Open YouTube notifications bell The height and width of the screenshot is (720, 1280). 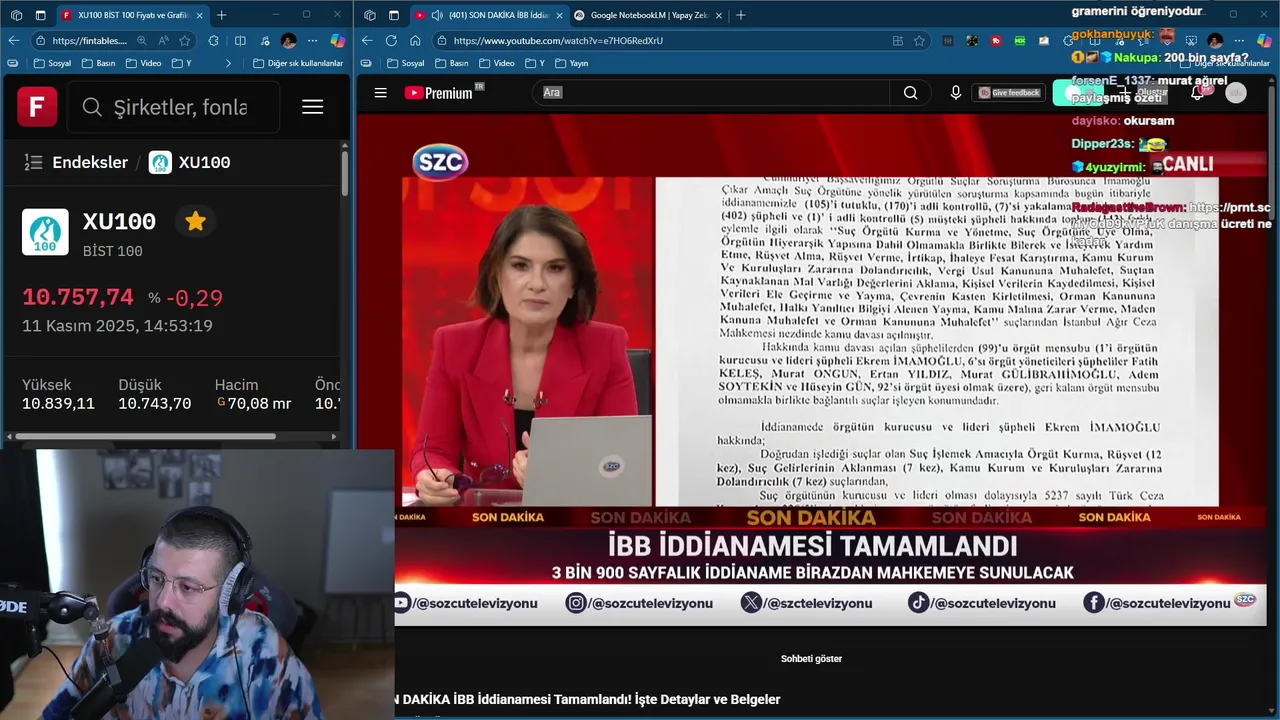pos(1197,93)
